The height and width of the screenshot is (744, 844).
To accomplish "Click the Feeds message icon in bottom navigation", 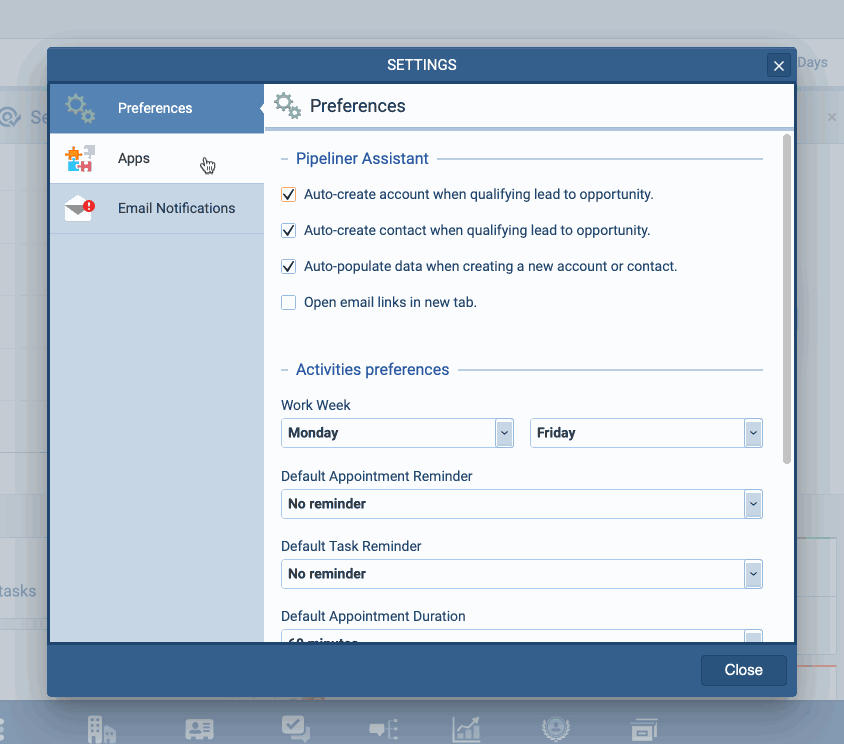I will [383, 729].
